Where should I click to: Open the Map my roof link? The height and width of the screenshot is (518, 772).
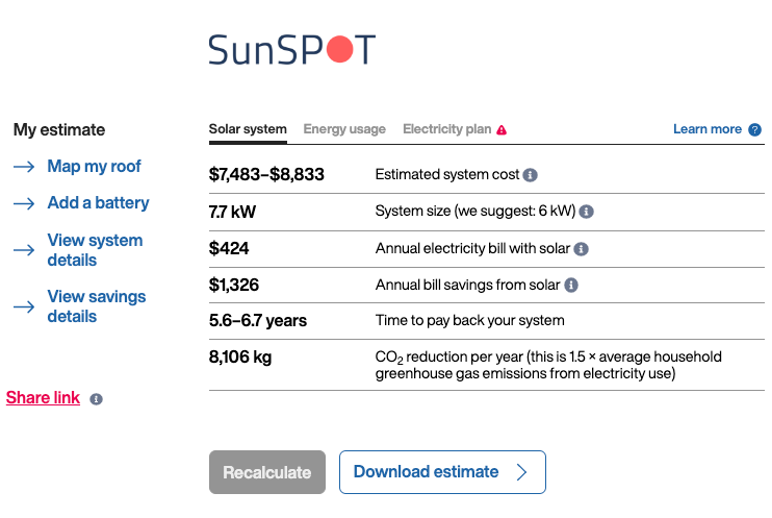click(x=94, y=166)
